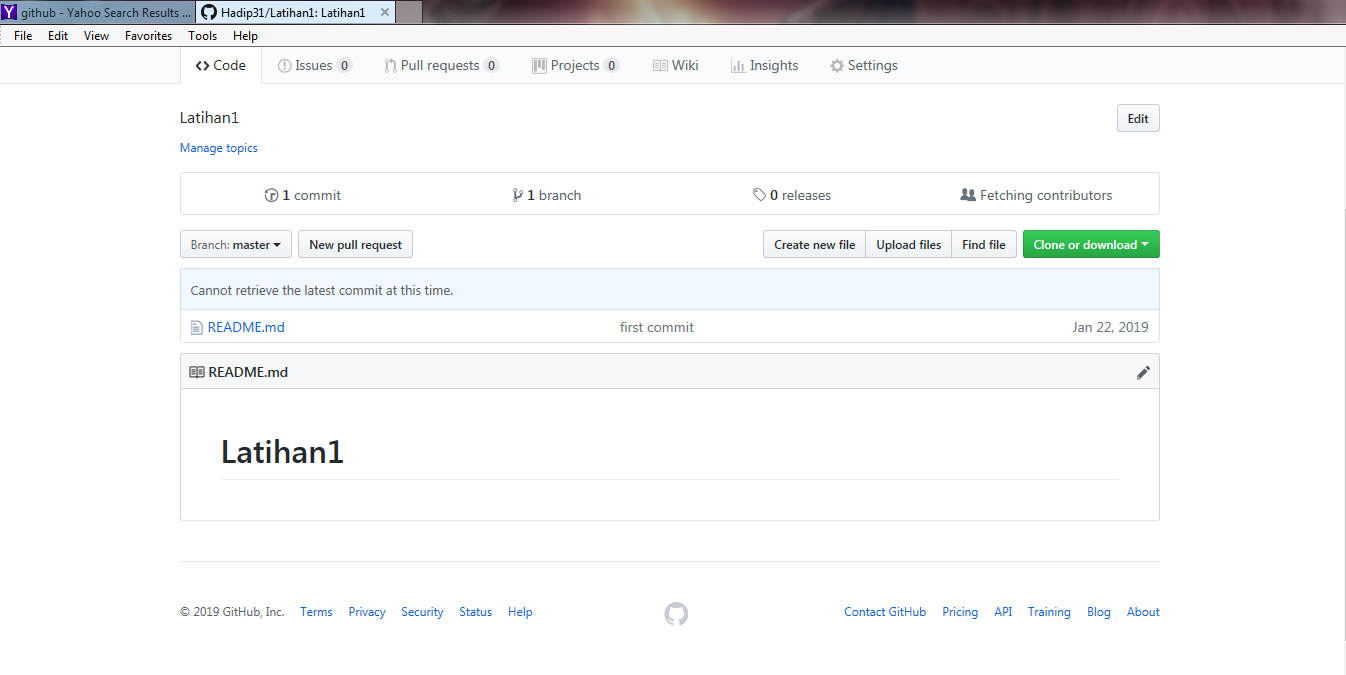Expand the Branch: master dropdown

[236, 244]
